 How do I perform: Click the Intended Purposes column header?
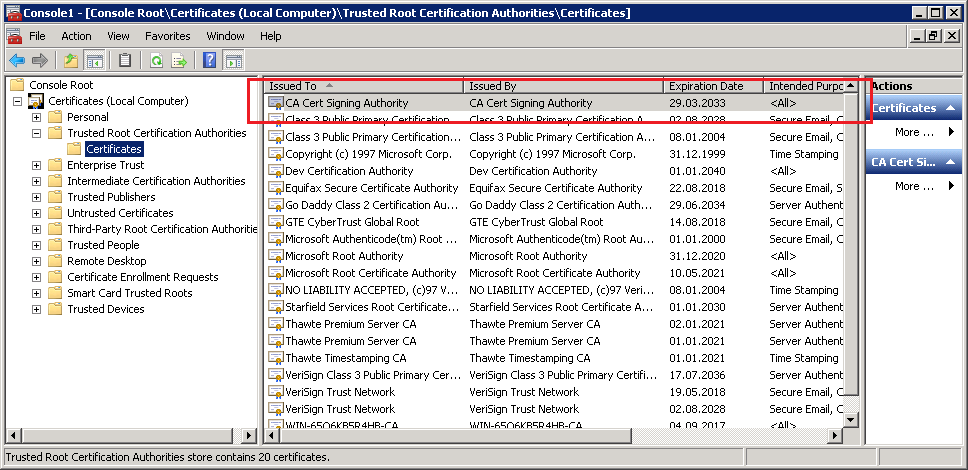click(x=804, y=86)
